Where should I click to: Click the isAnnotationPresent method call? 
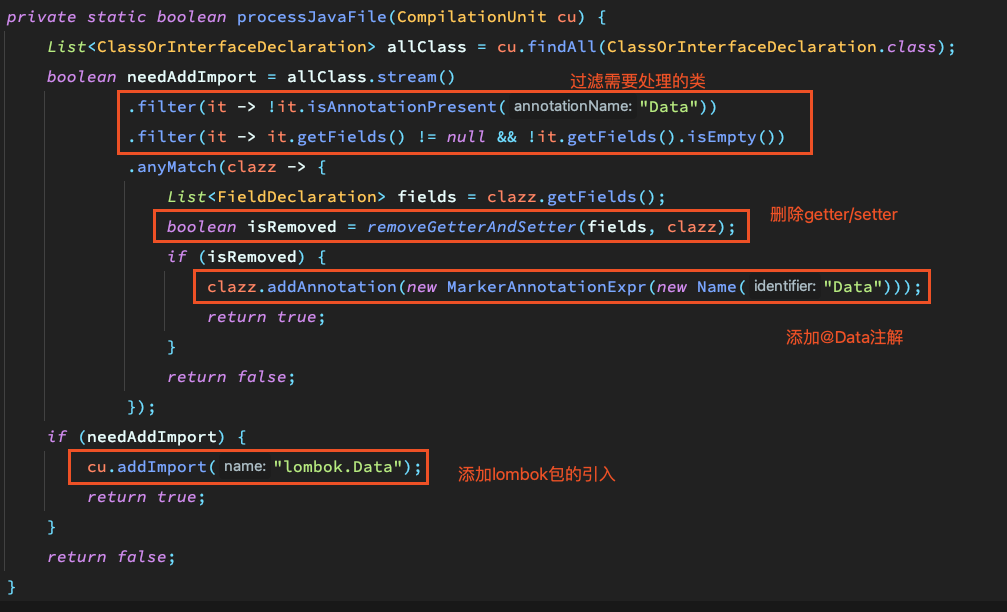[x=402, y=107]
